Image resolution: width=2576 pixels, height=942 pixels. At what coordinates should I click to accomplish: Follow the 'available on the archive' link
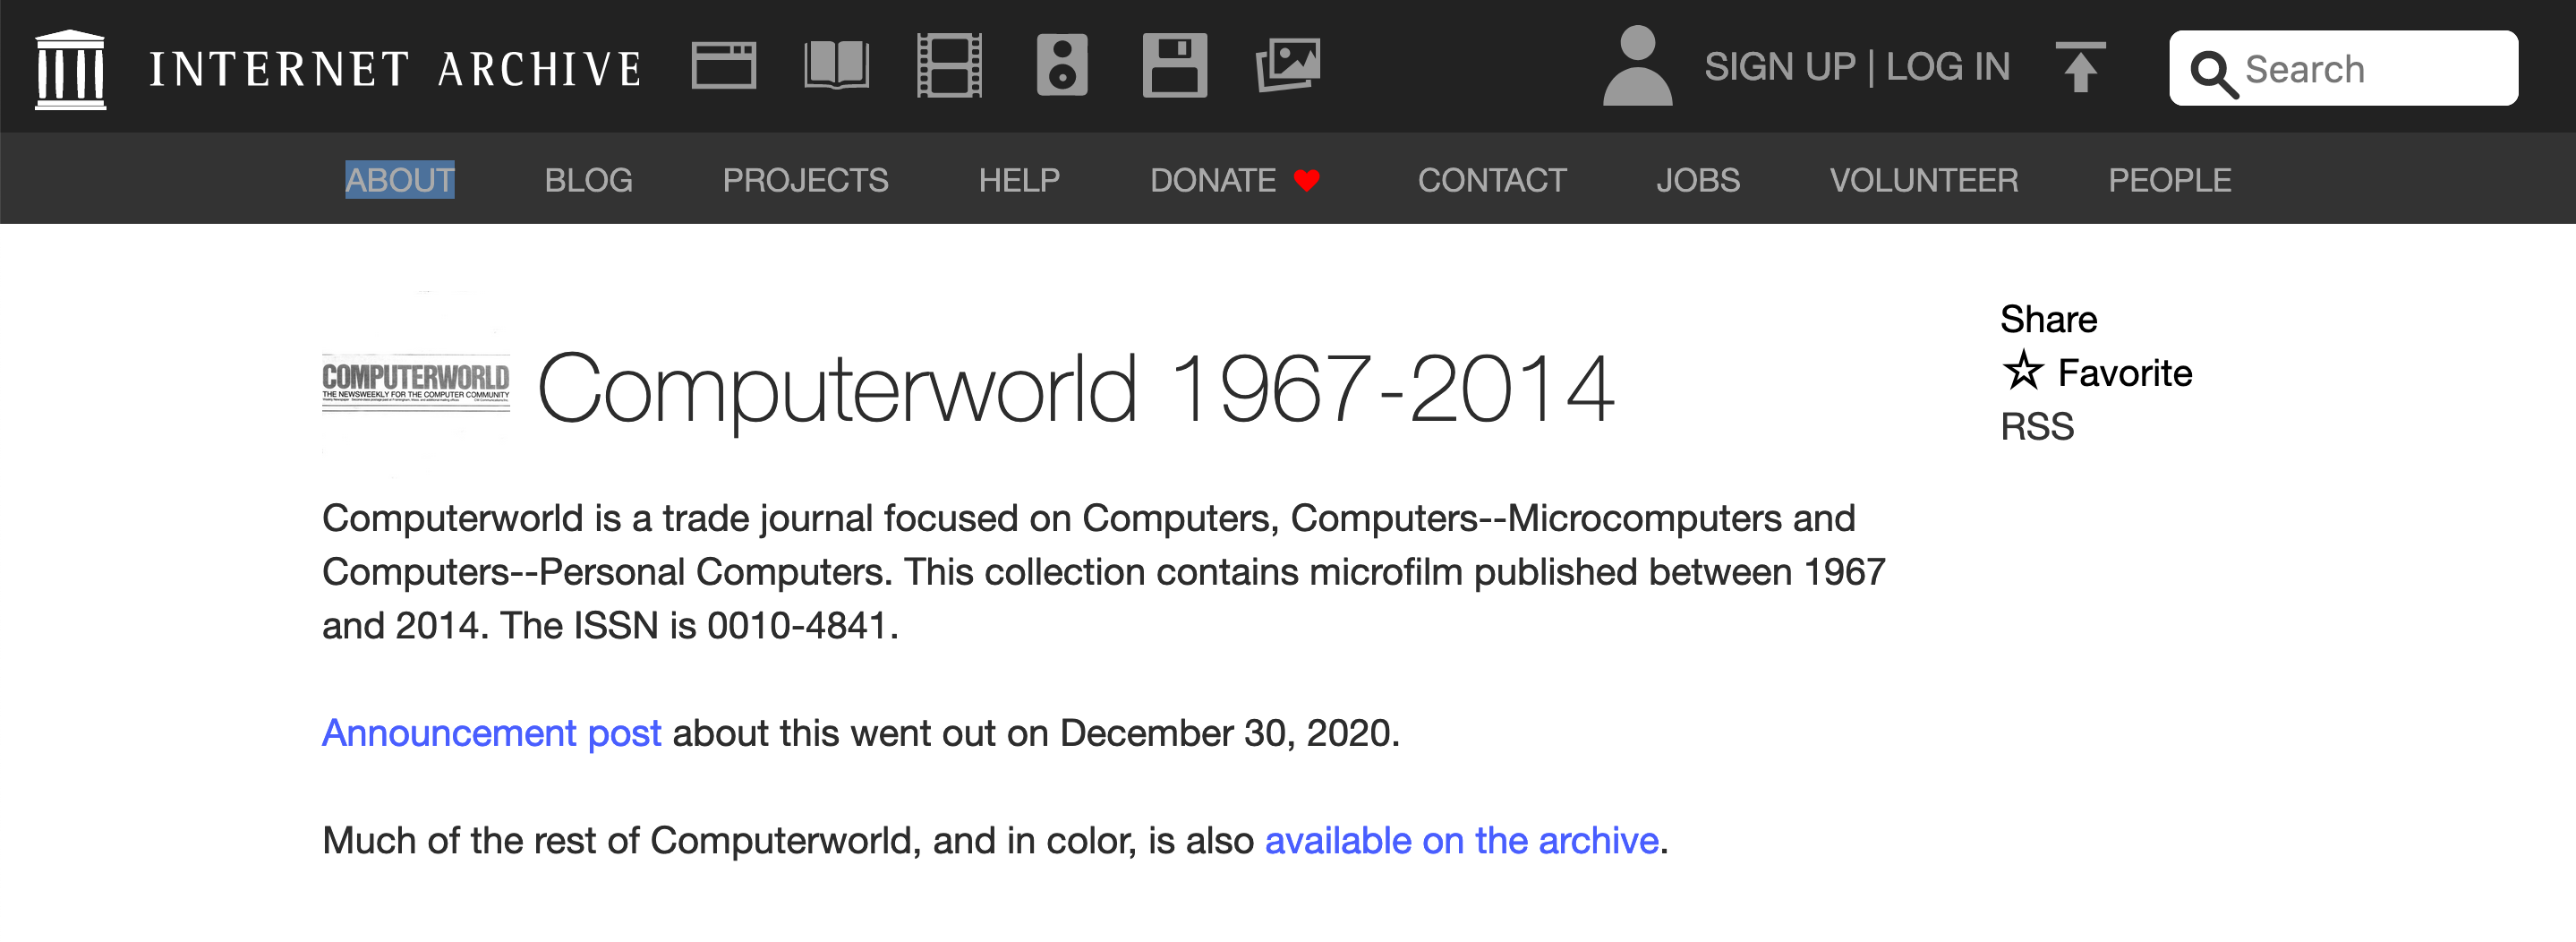coord(1461,841)
